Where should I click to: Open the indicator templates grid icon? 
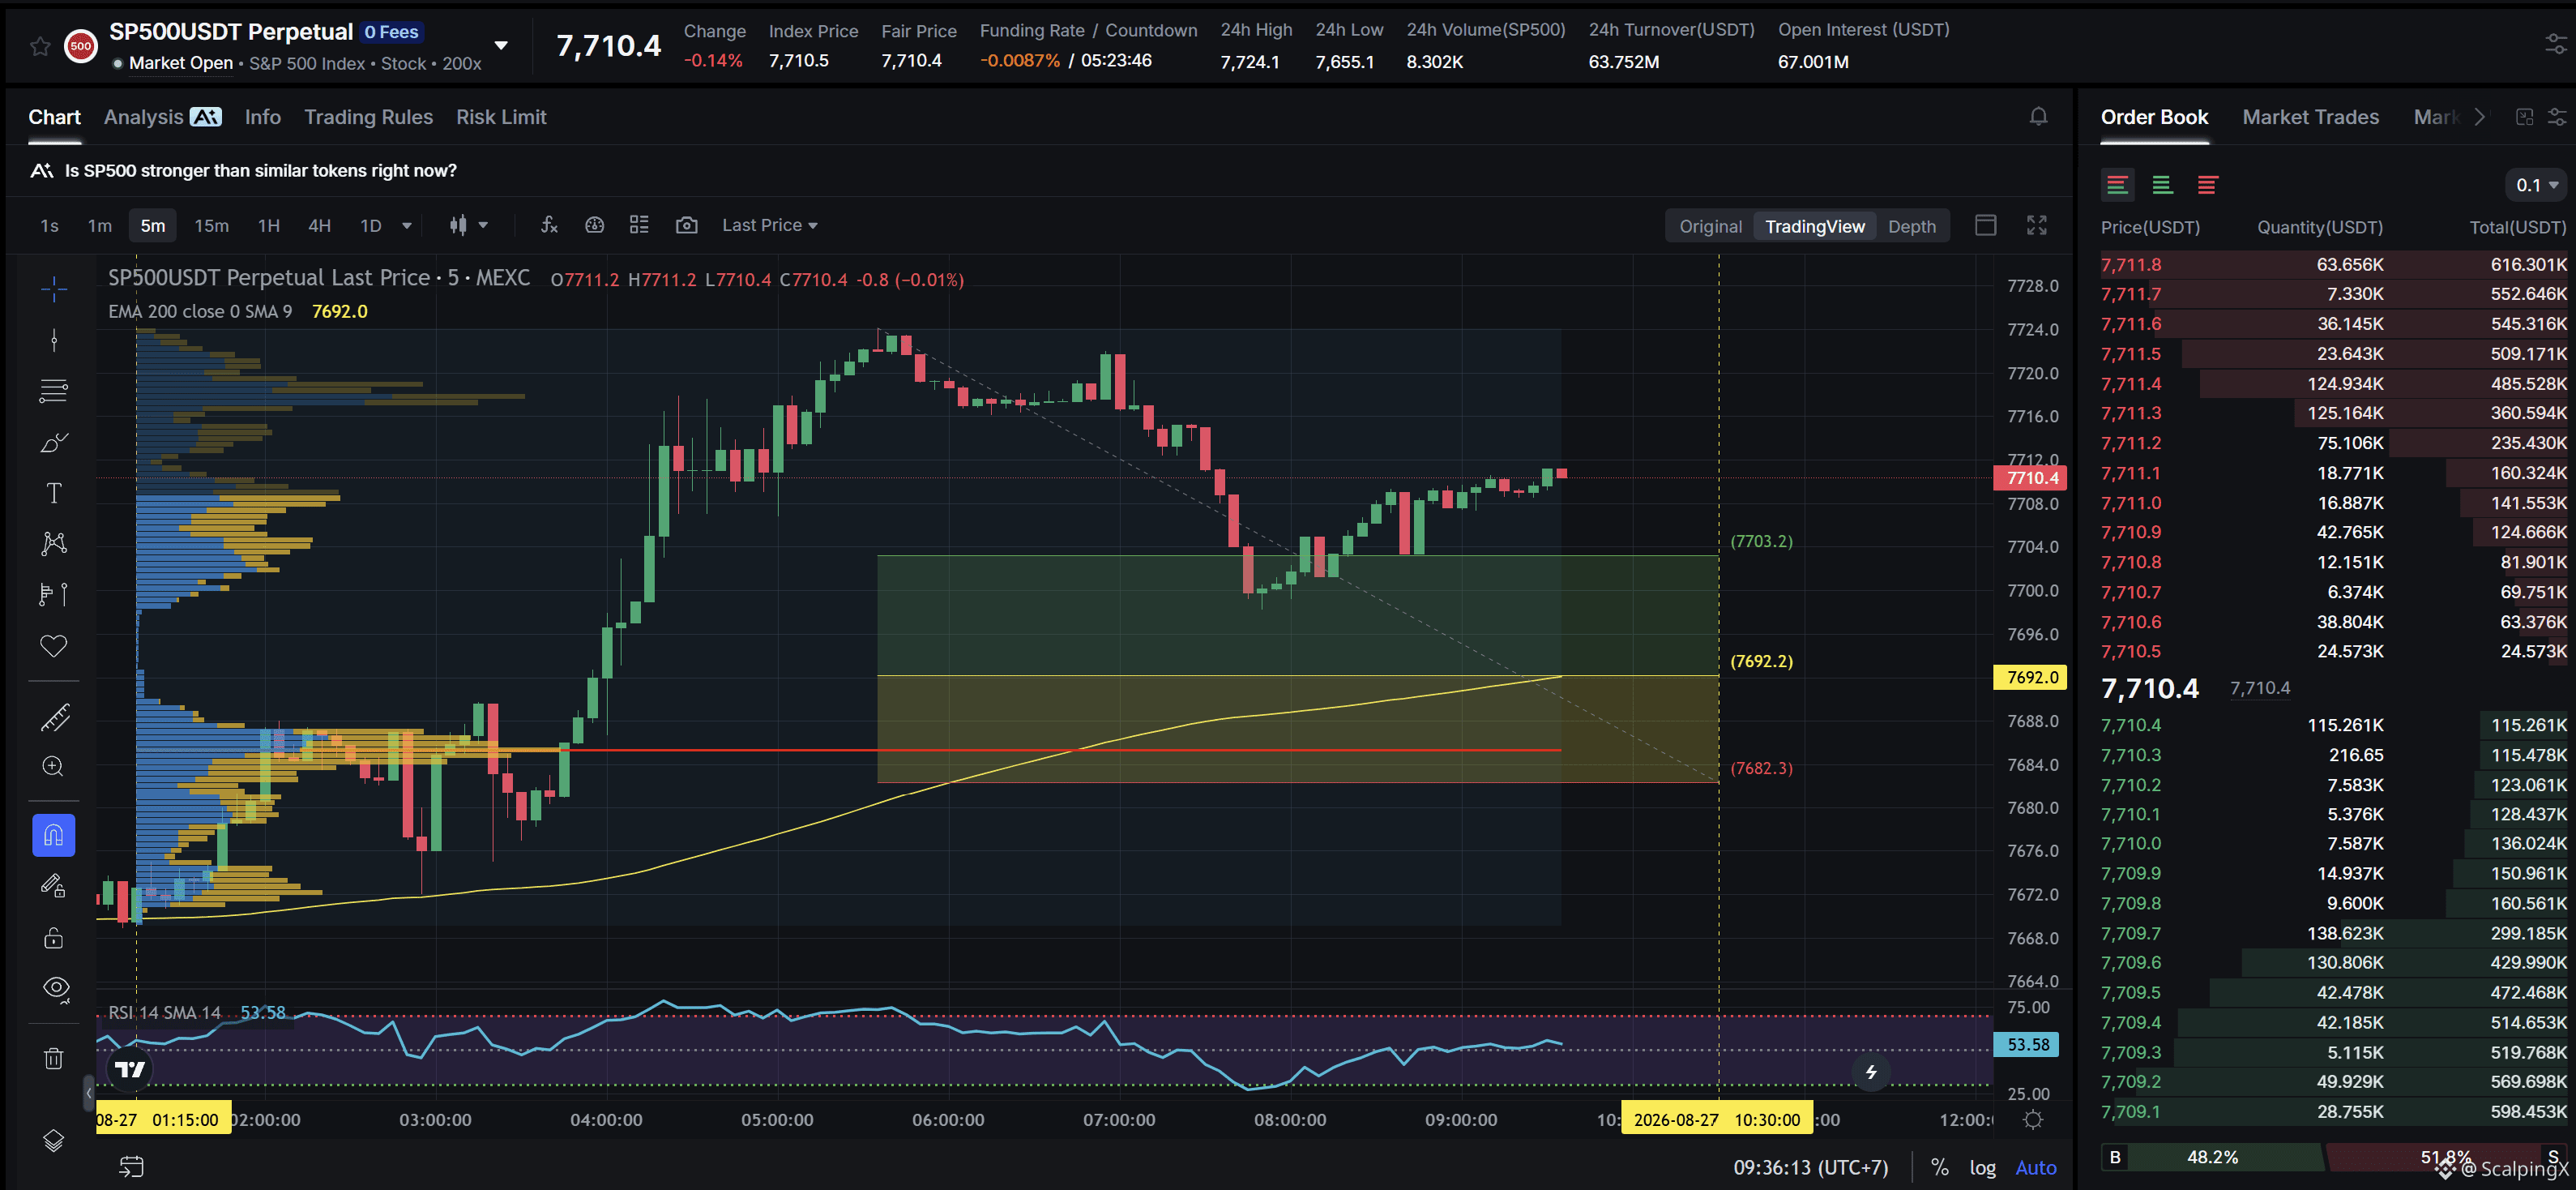[x=639, y=225]
